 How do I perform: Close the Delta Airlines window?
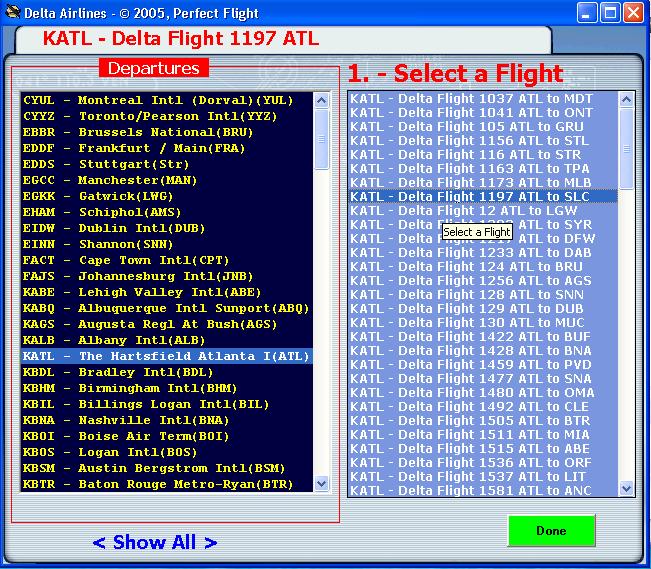pos(634,13)
